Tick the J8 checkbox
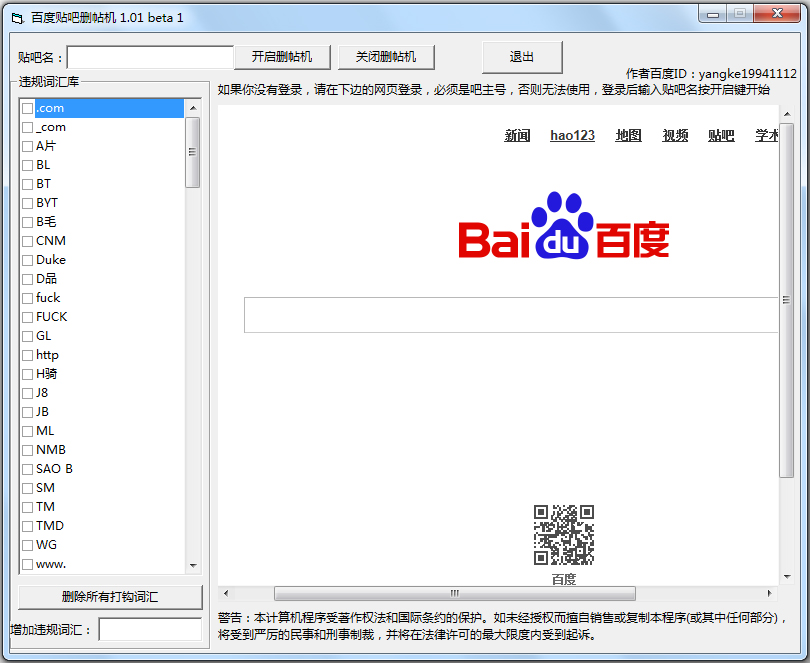Image resolution: width=810 pixels, height=663 pixels. pos(27,393)
